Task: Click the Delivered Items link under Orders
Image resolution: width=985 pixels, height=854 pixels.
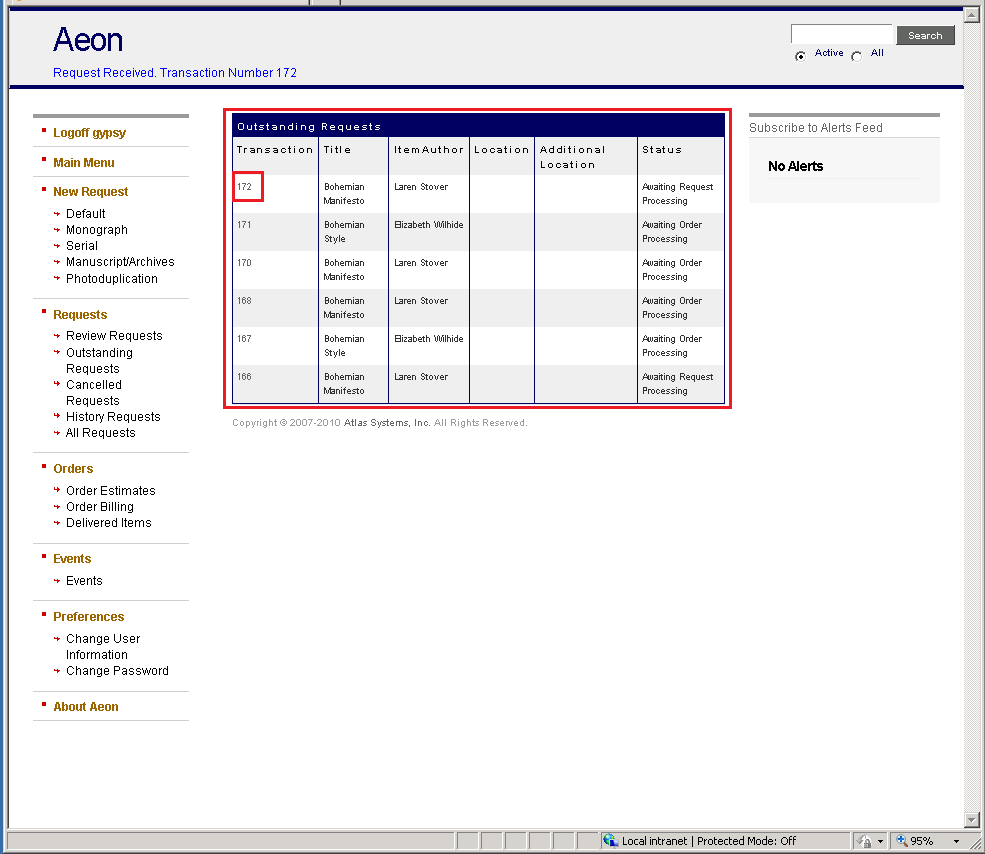Action: pos(108,522)
